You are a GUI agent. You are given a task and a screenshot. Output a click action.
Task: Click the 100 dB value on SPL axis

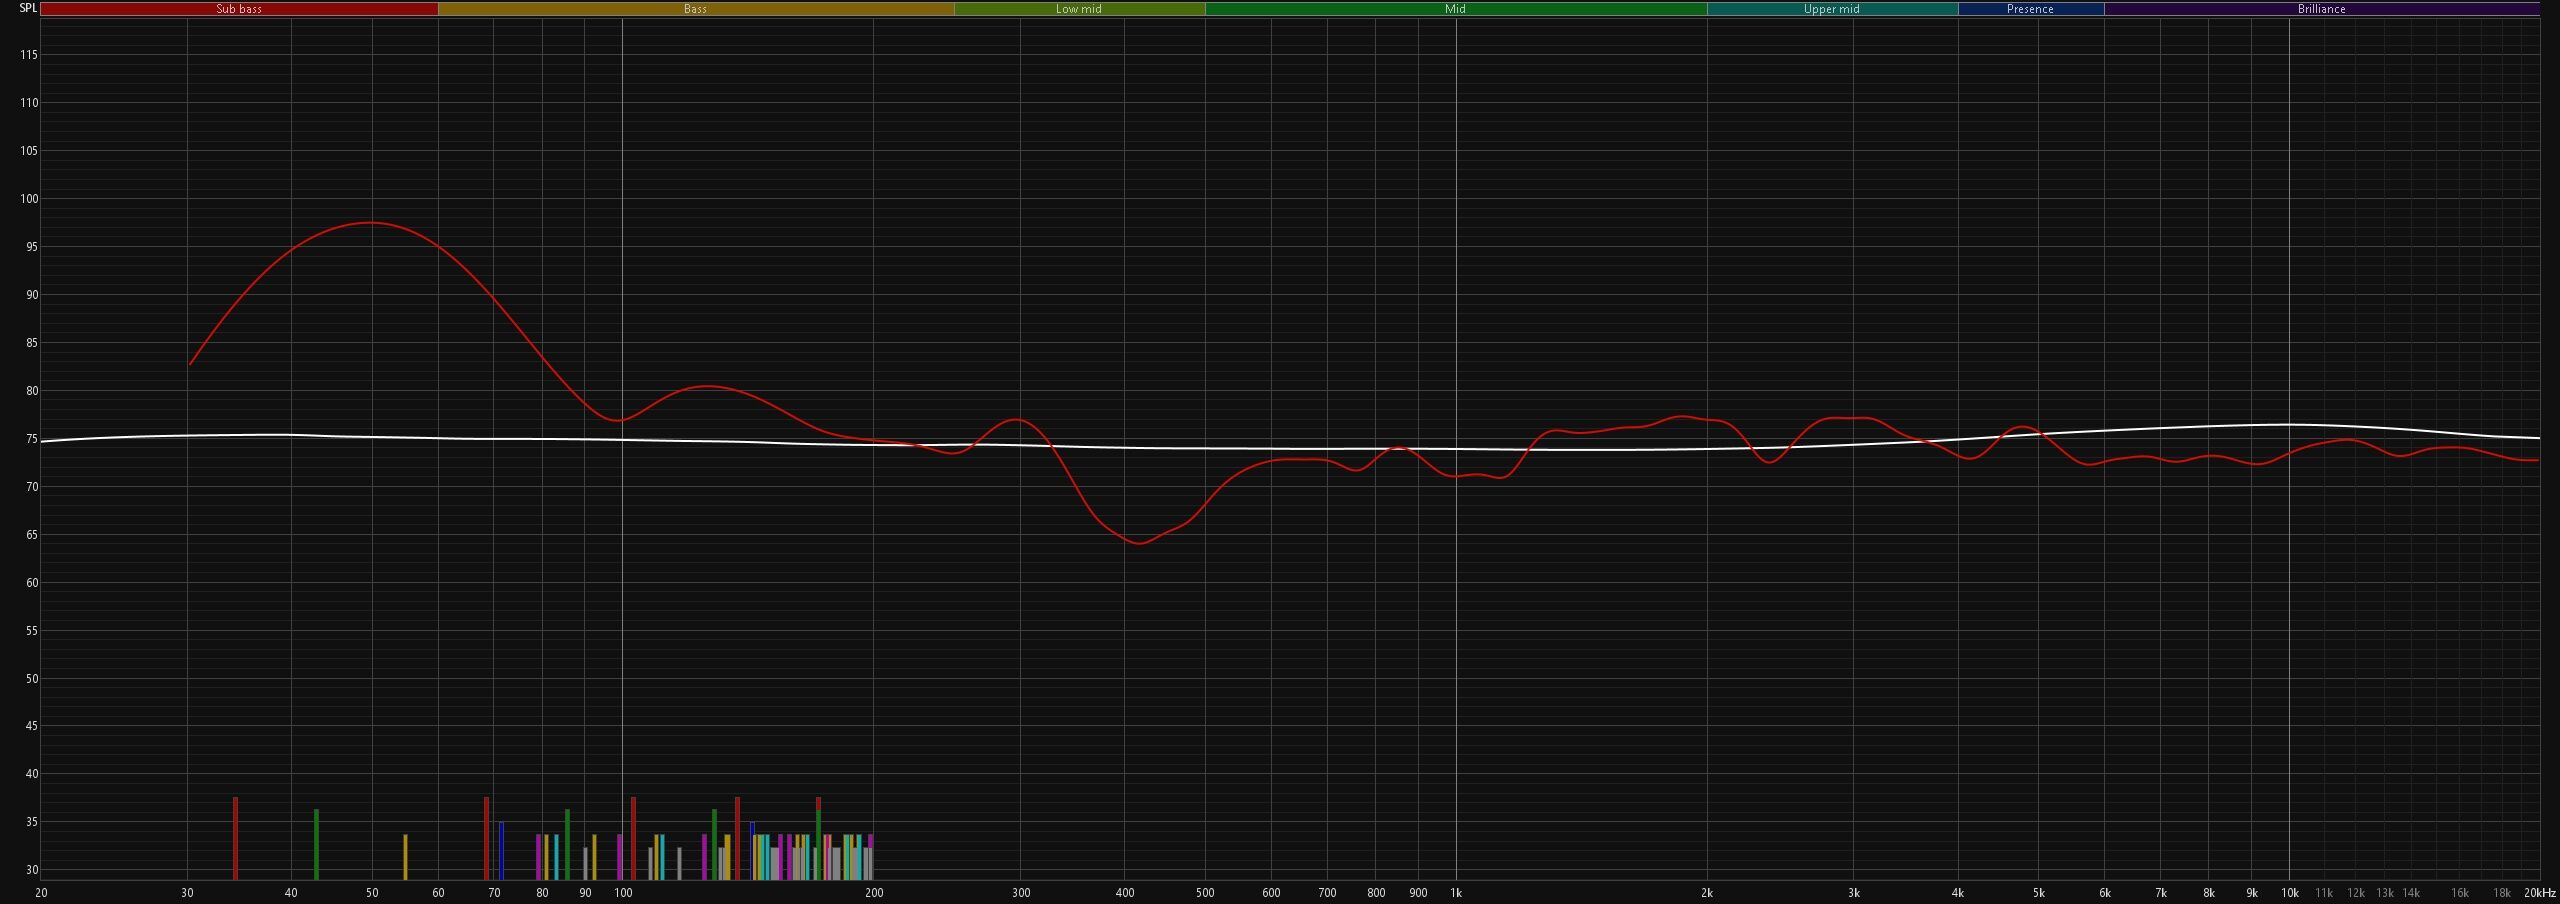coord(28,199)
